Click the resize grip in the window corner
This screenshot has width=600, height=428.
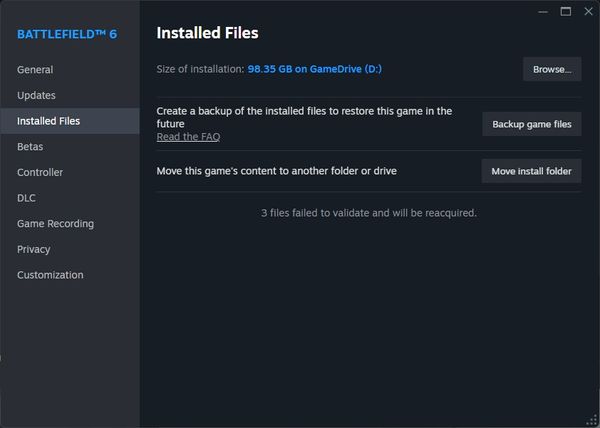593,421
